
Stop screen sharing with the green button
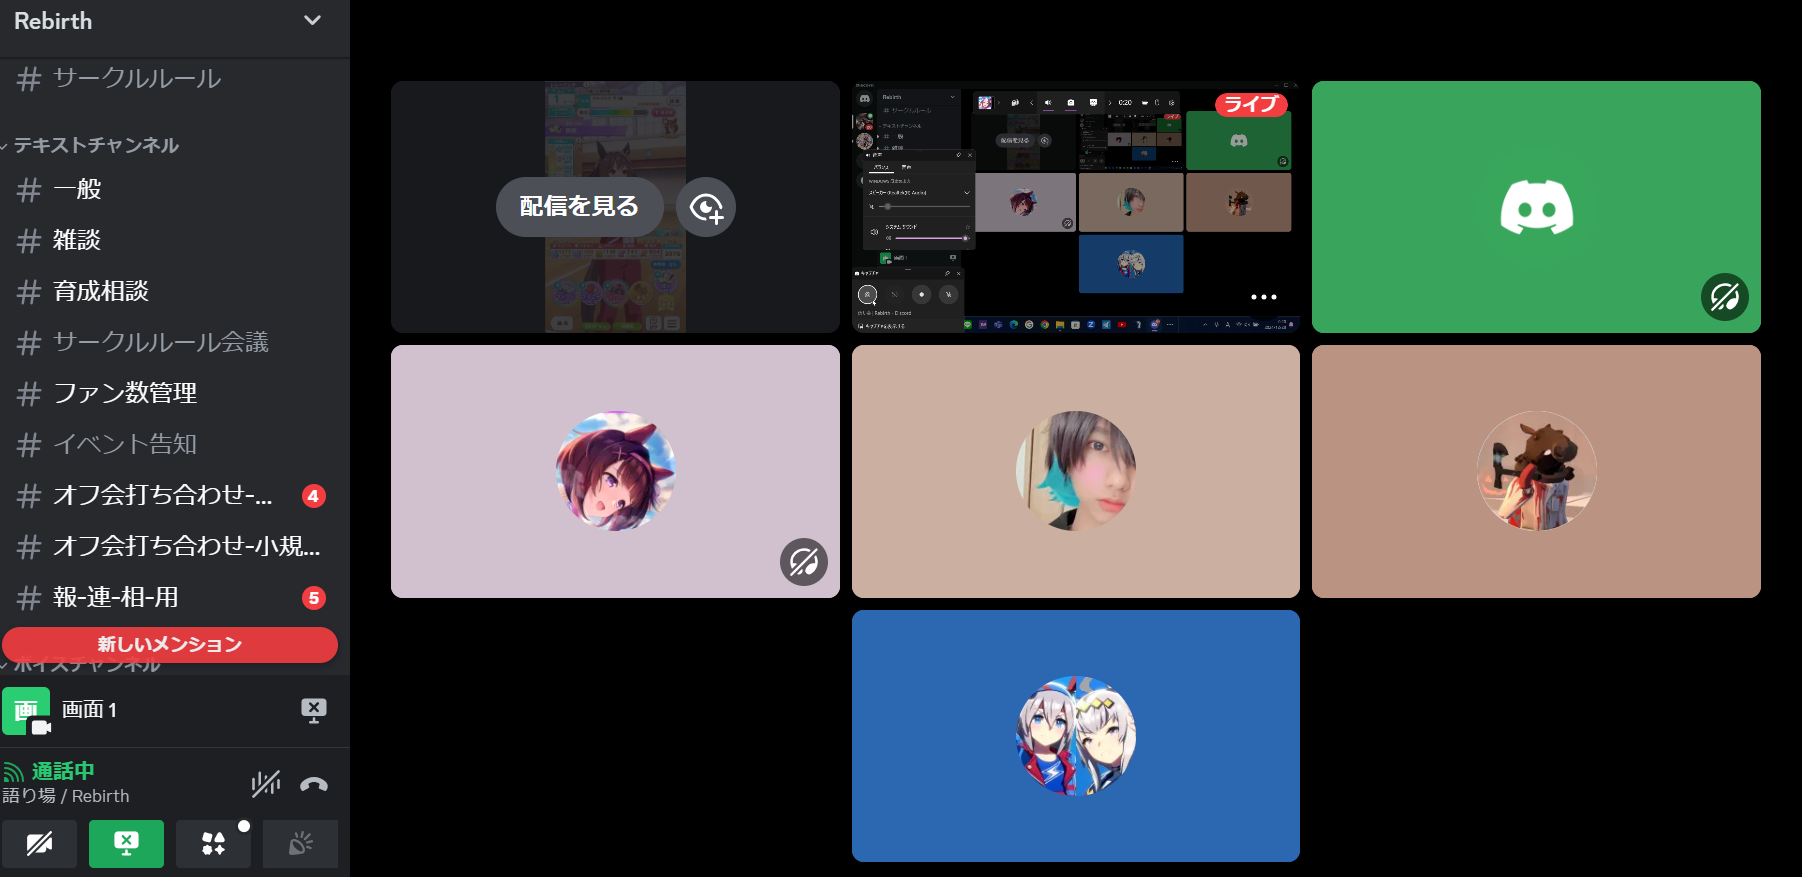126,844
